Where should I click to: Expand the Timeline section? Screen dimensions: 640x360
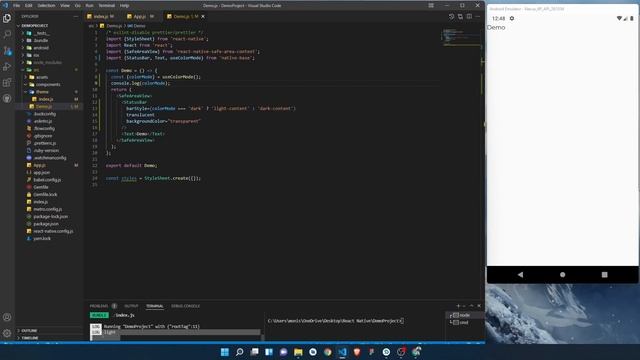[29, 338]
